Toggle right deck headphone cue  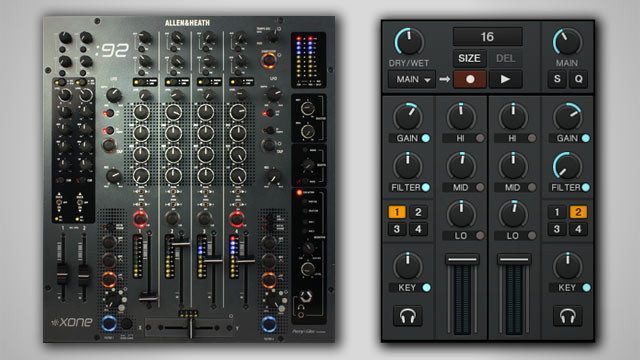567,316
